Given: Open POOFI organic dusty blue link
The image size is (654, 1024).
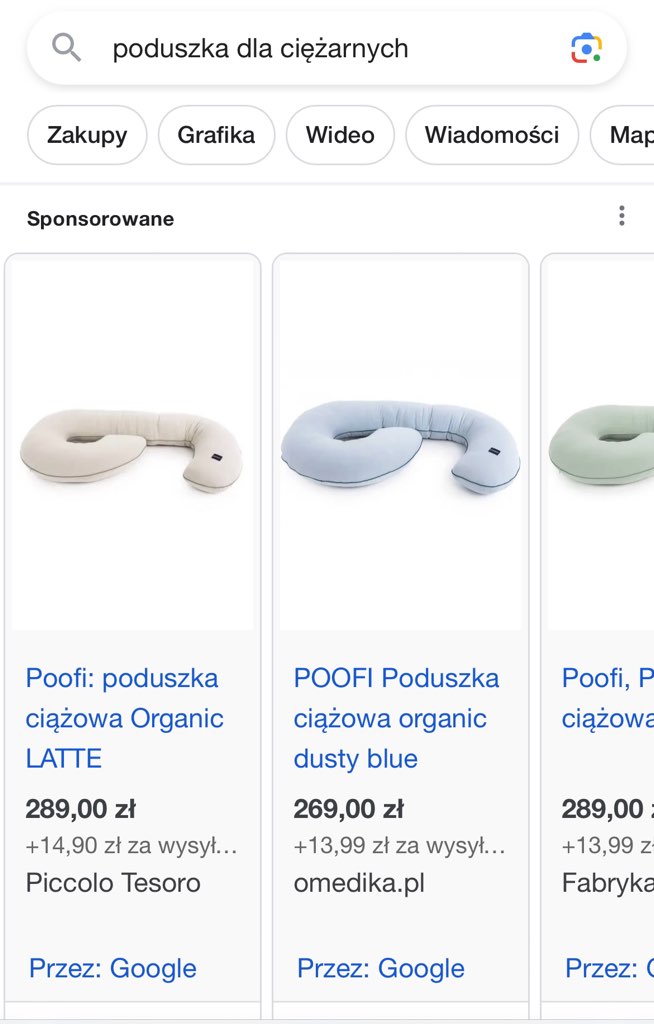Looking at the screenshot, I should click(396, 718).
